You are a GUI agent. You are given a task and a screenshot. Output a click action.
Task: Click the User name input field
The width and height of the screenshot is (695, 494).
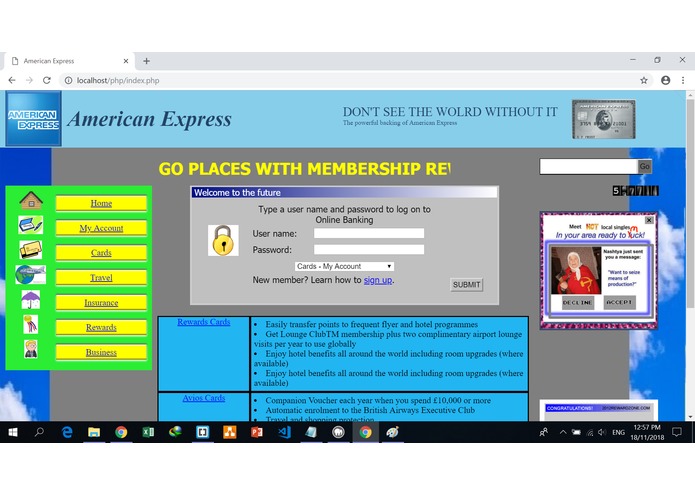click(369, 233)
